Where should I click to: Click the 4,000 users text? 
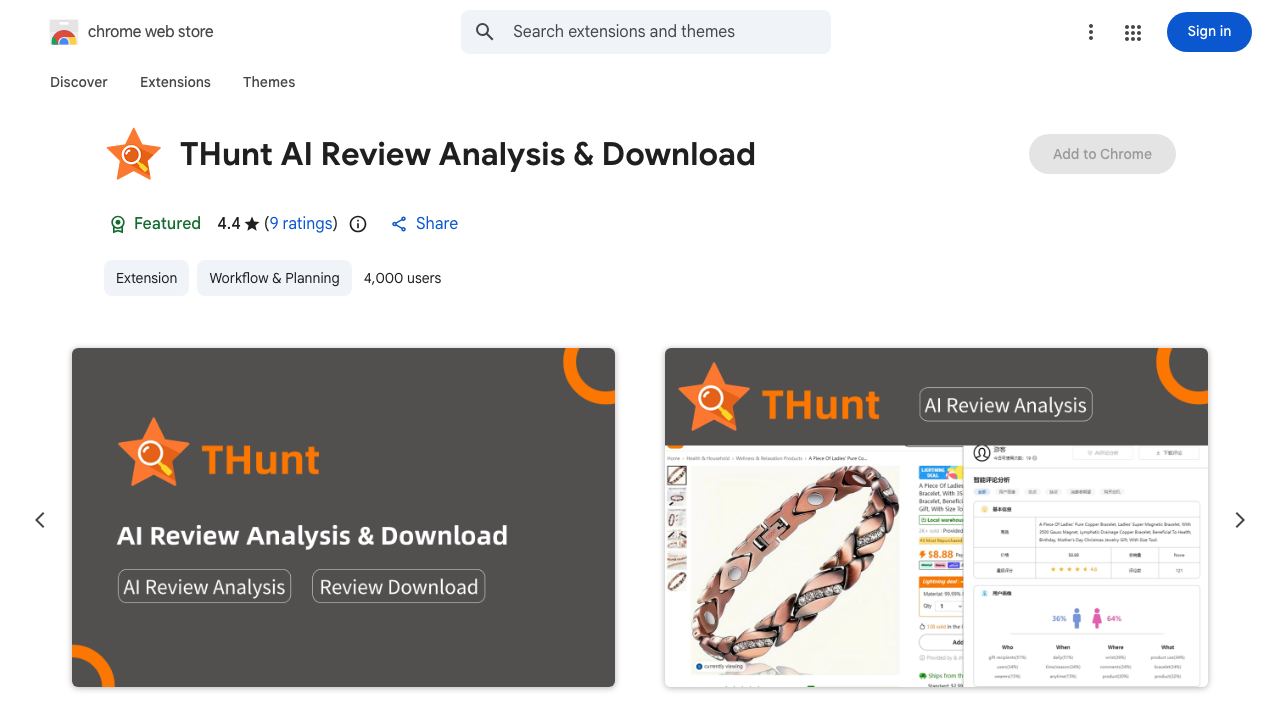pyautogui.click(x=402, y=278)
